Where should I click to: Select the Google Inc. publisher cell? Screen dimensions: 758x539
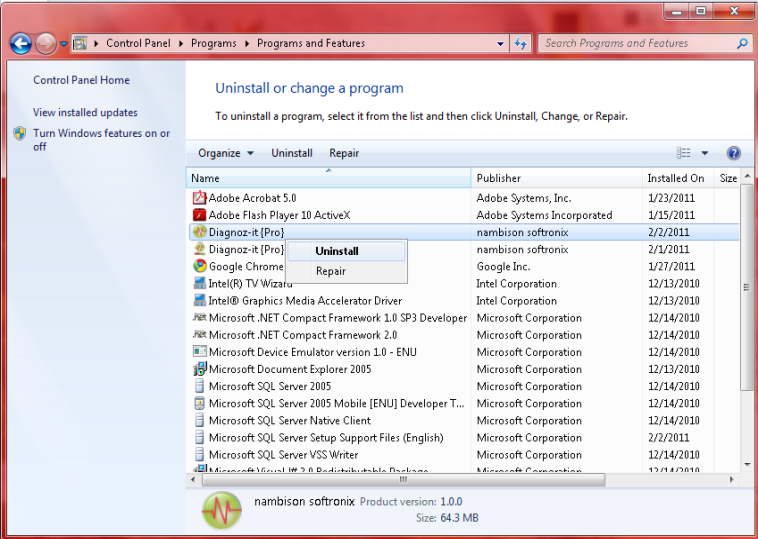[x=503, y=266]
